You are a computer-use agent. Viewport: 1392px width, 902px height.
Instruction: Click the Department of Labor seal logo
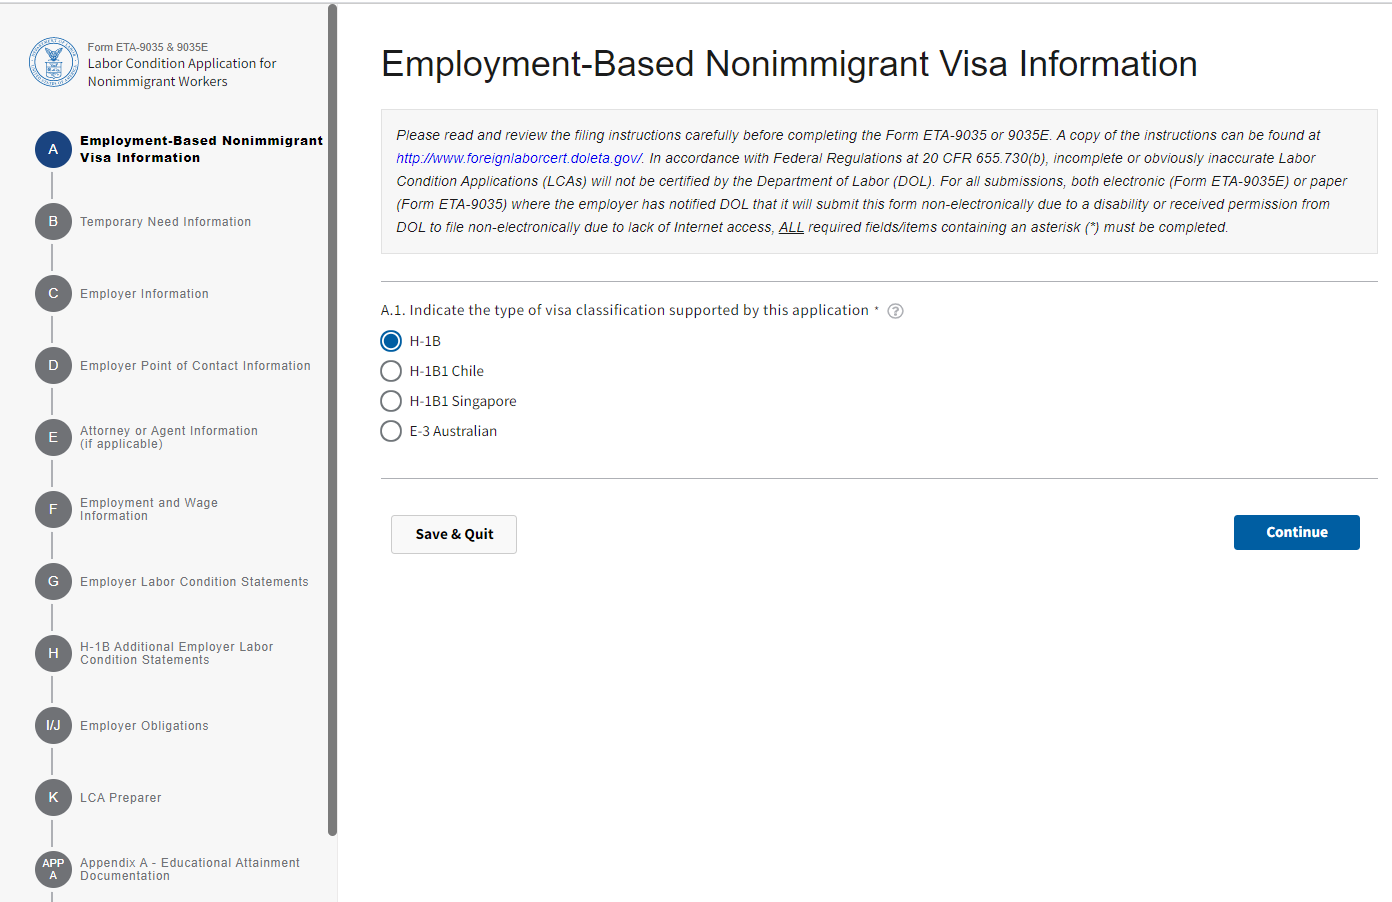(x=54, y=63)
